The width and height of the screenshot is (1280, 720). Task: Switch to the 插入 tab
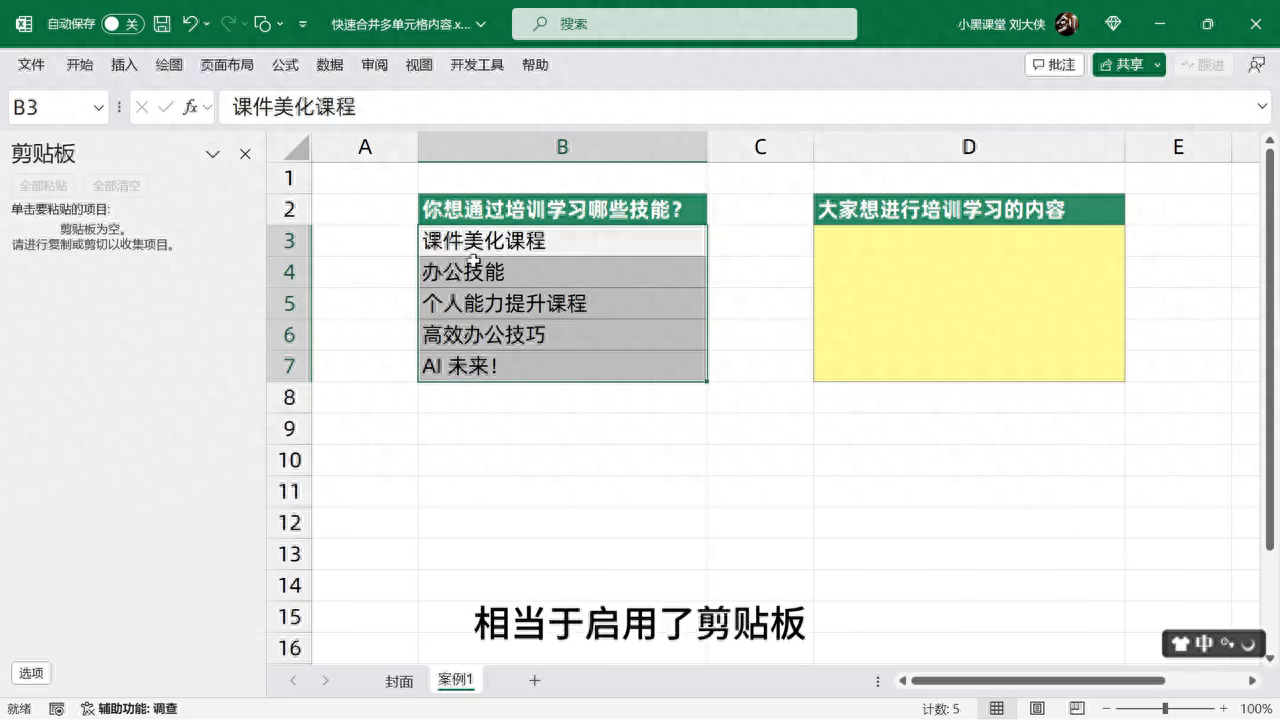click(x=125, y=65)
